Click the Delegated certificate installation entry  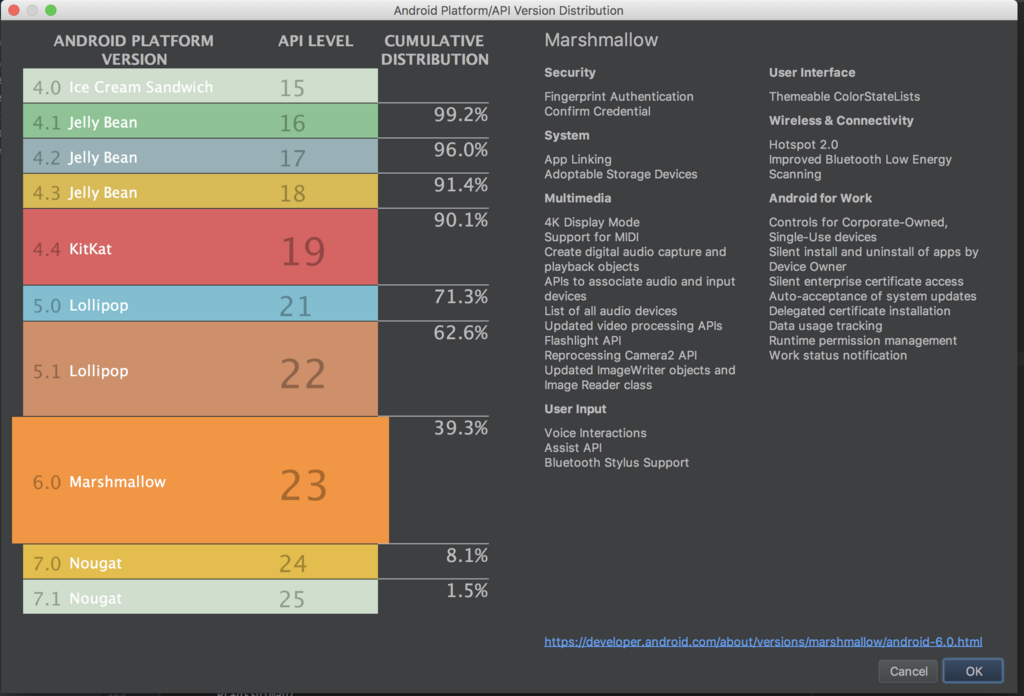coord(859,311)
